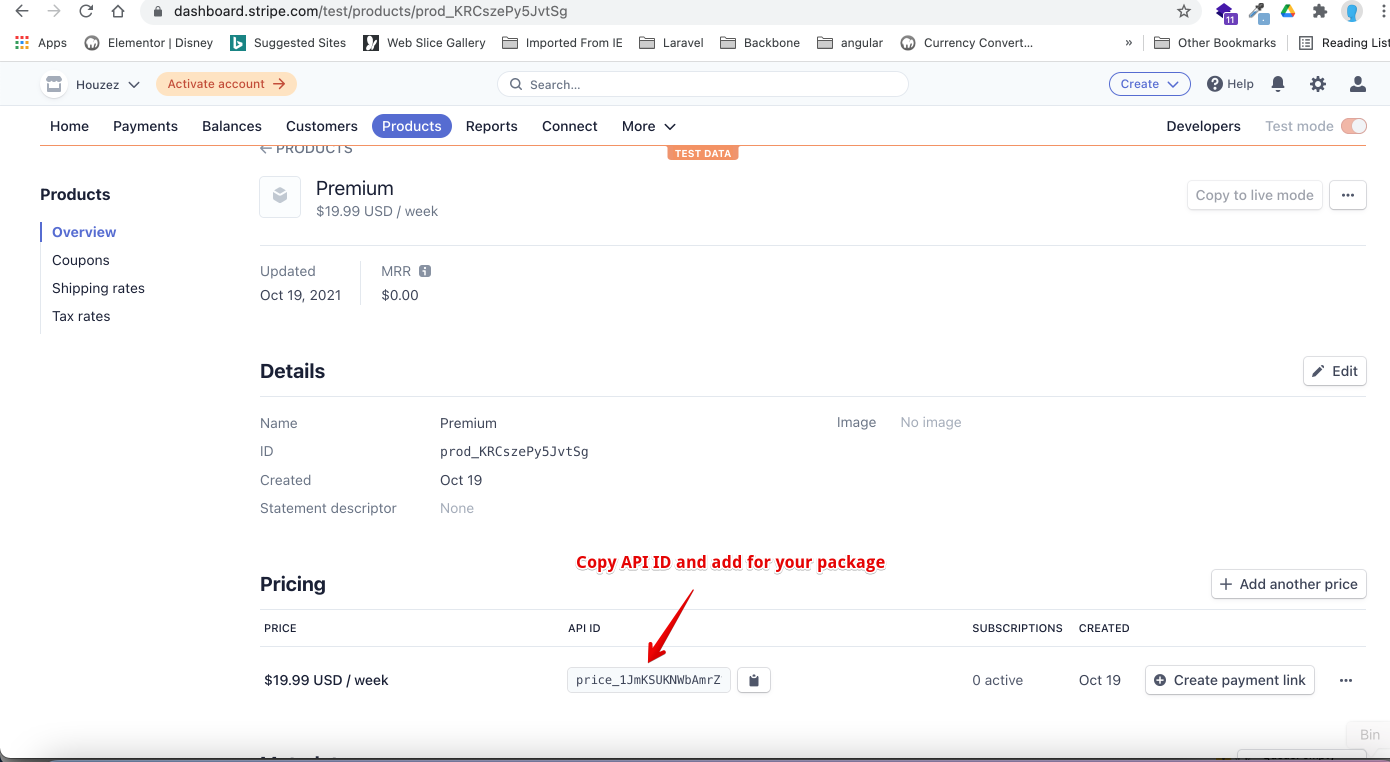Open the browser extensions puzzle icon
1390x762 pixels.
click(x=1320, y=12)
